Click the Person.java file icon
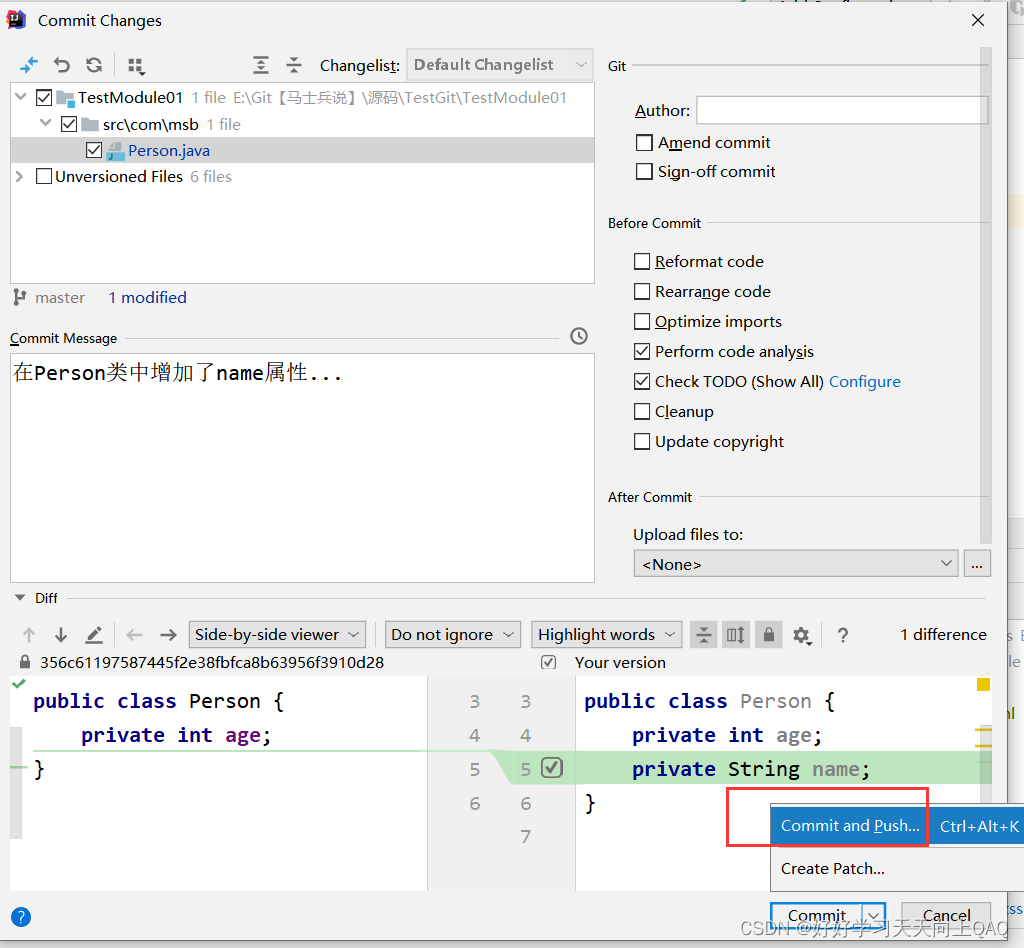Screen dimensions: 1024x948 pos(116,151)
